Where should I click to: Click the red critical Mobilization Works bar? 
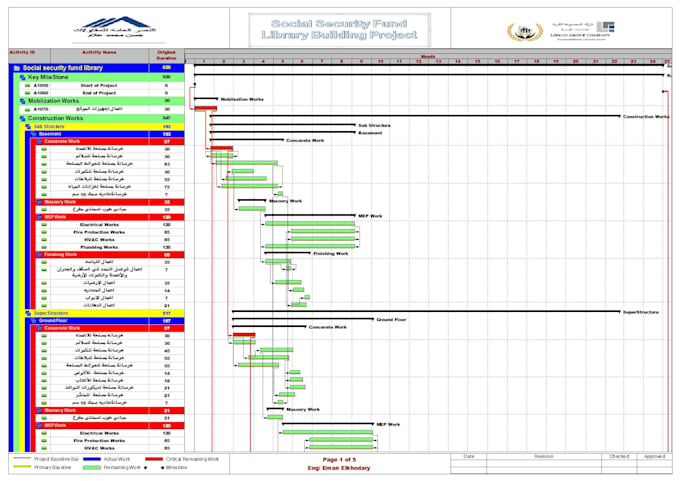pyautogui.click(x=206, y=108)
